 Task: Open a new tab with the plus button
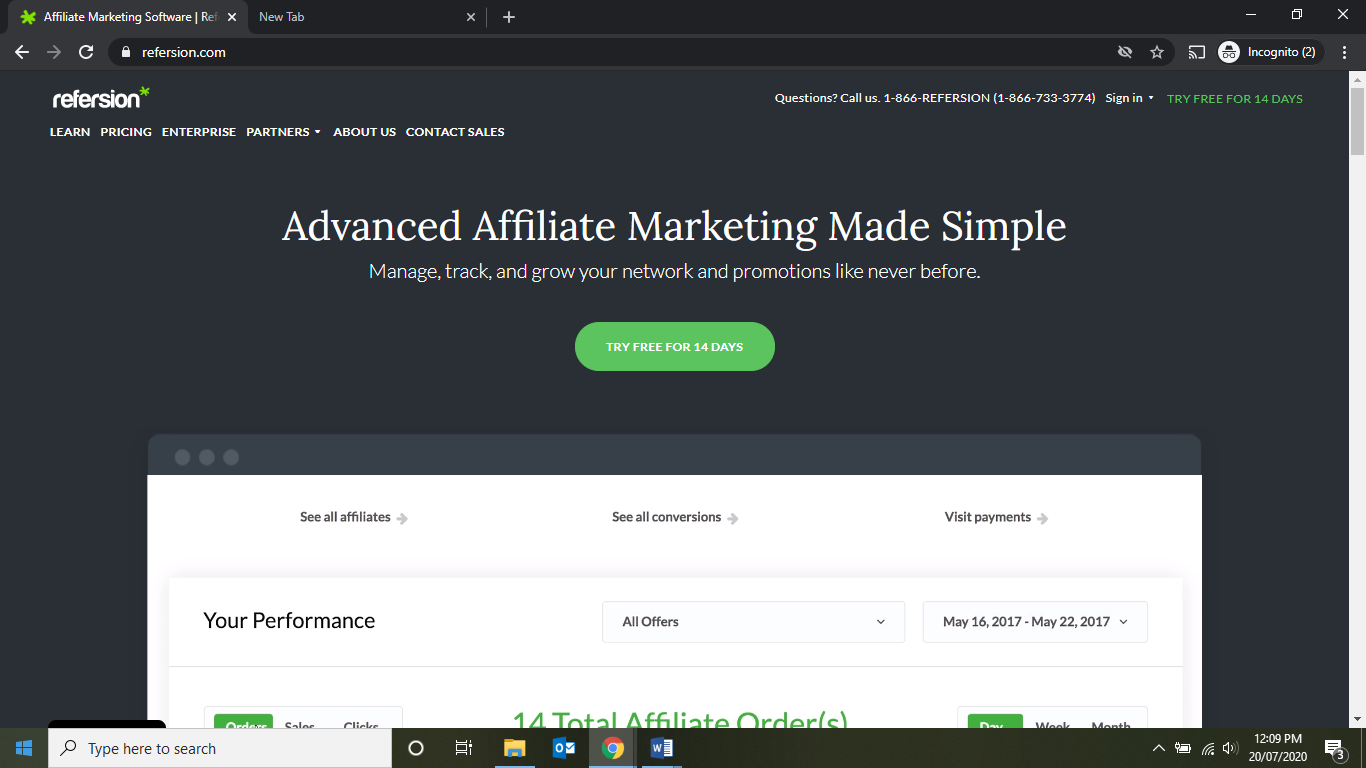point(509,17)
